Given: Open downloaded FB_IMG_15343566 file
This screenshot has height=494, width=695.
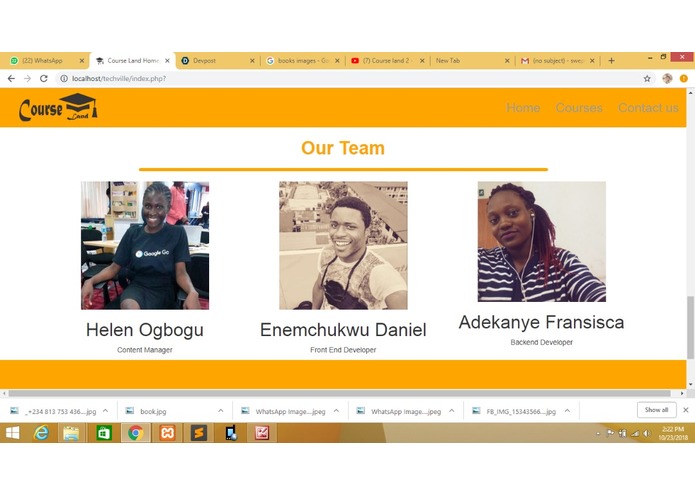Looking at the screenshot, I should (x=521, y=411).
